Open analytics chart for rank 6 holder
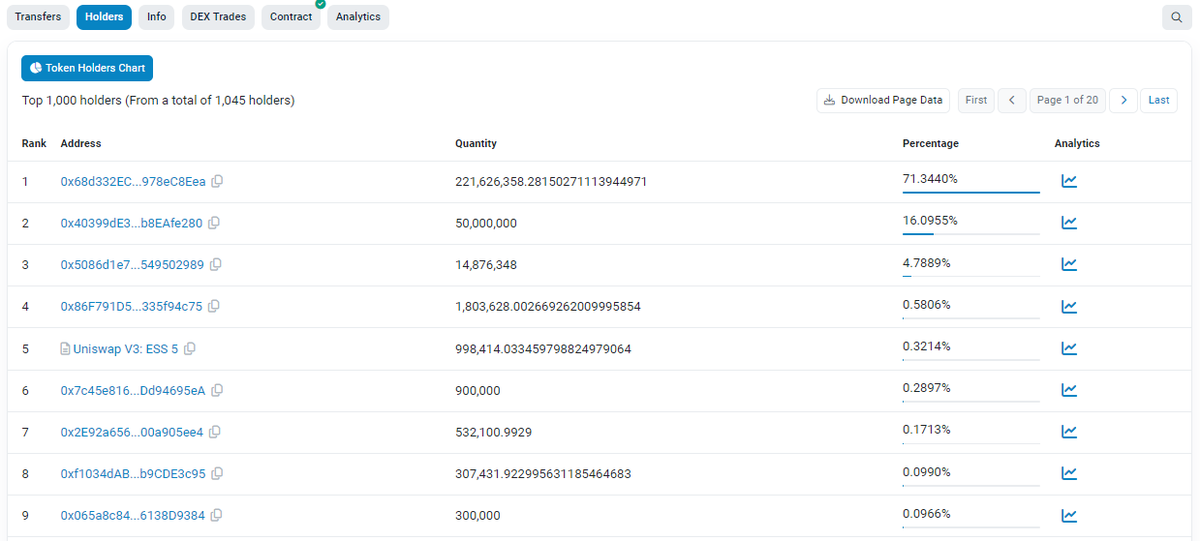1200x541 pixels. coord(1069,390)
